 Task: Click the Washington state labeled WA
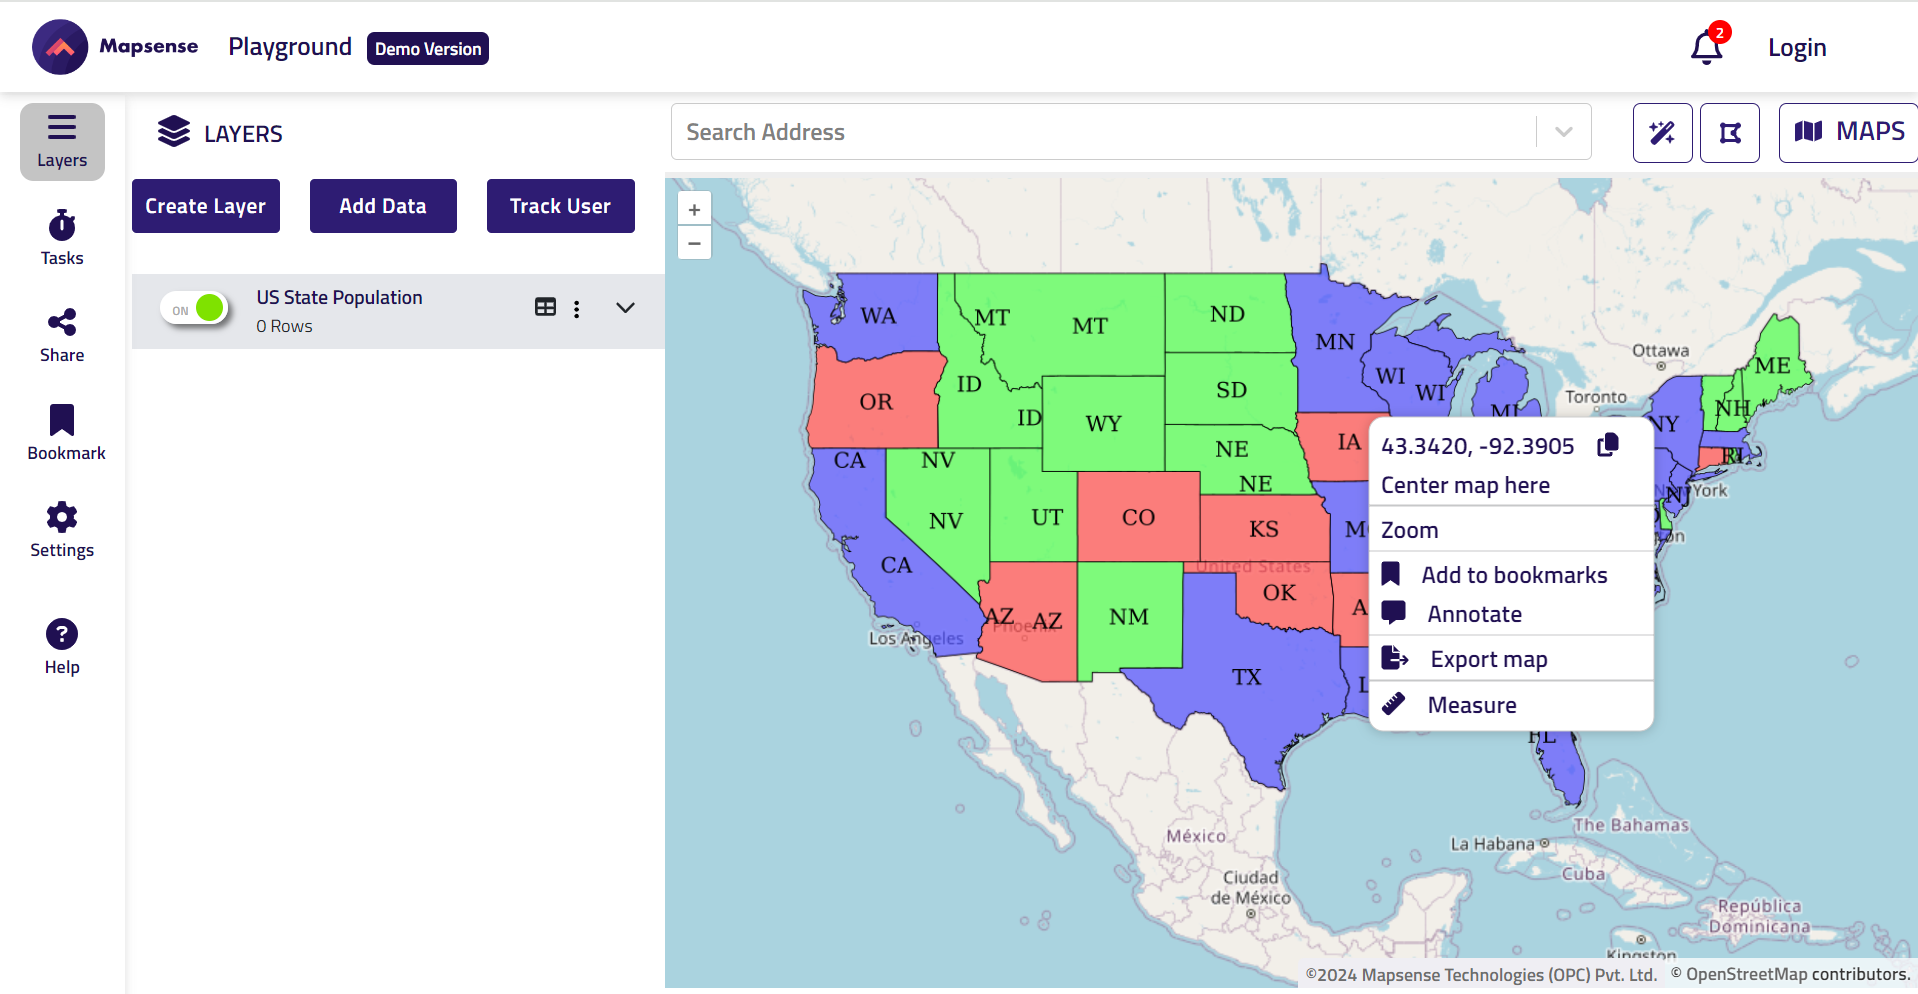[878, 316]
